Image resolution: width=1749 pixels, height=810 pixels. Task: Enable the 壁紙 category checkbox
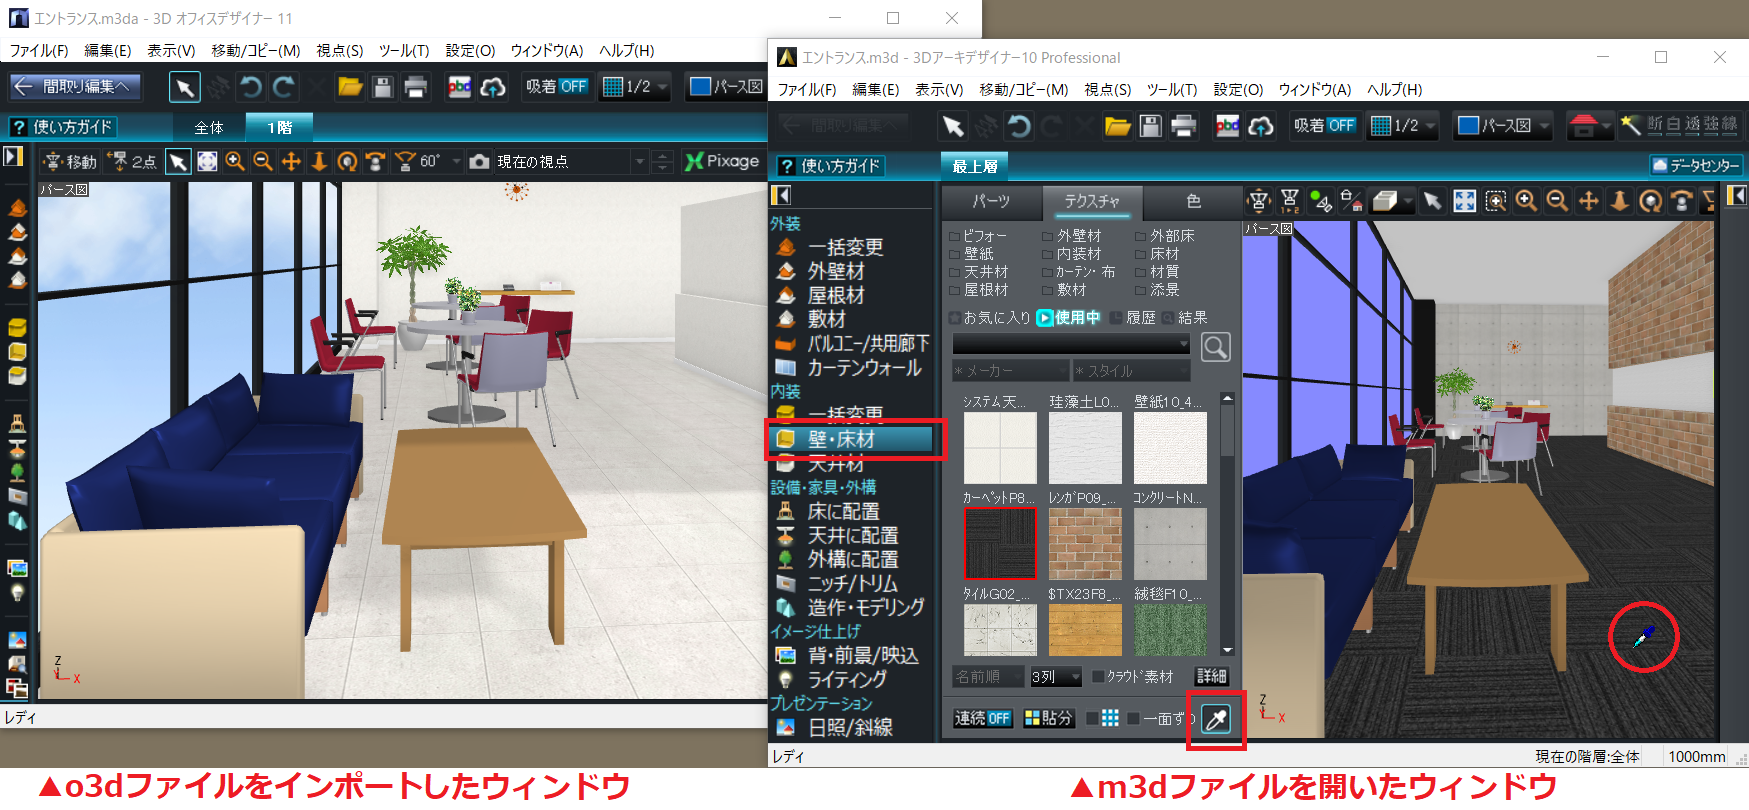(x=955, y=254)
